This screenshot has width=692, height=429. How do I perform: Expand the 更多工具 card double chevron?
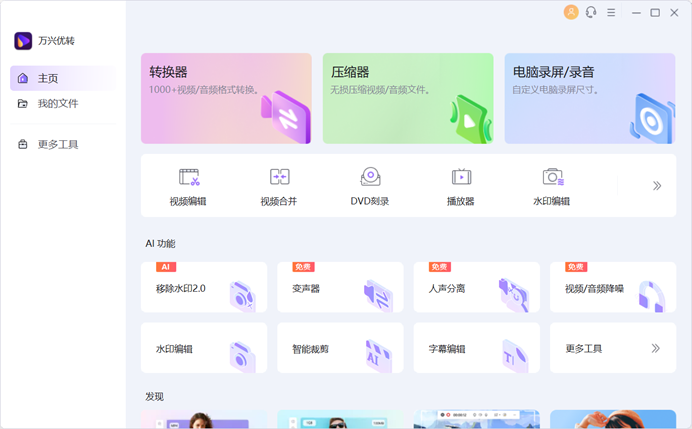[655, 348]
